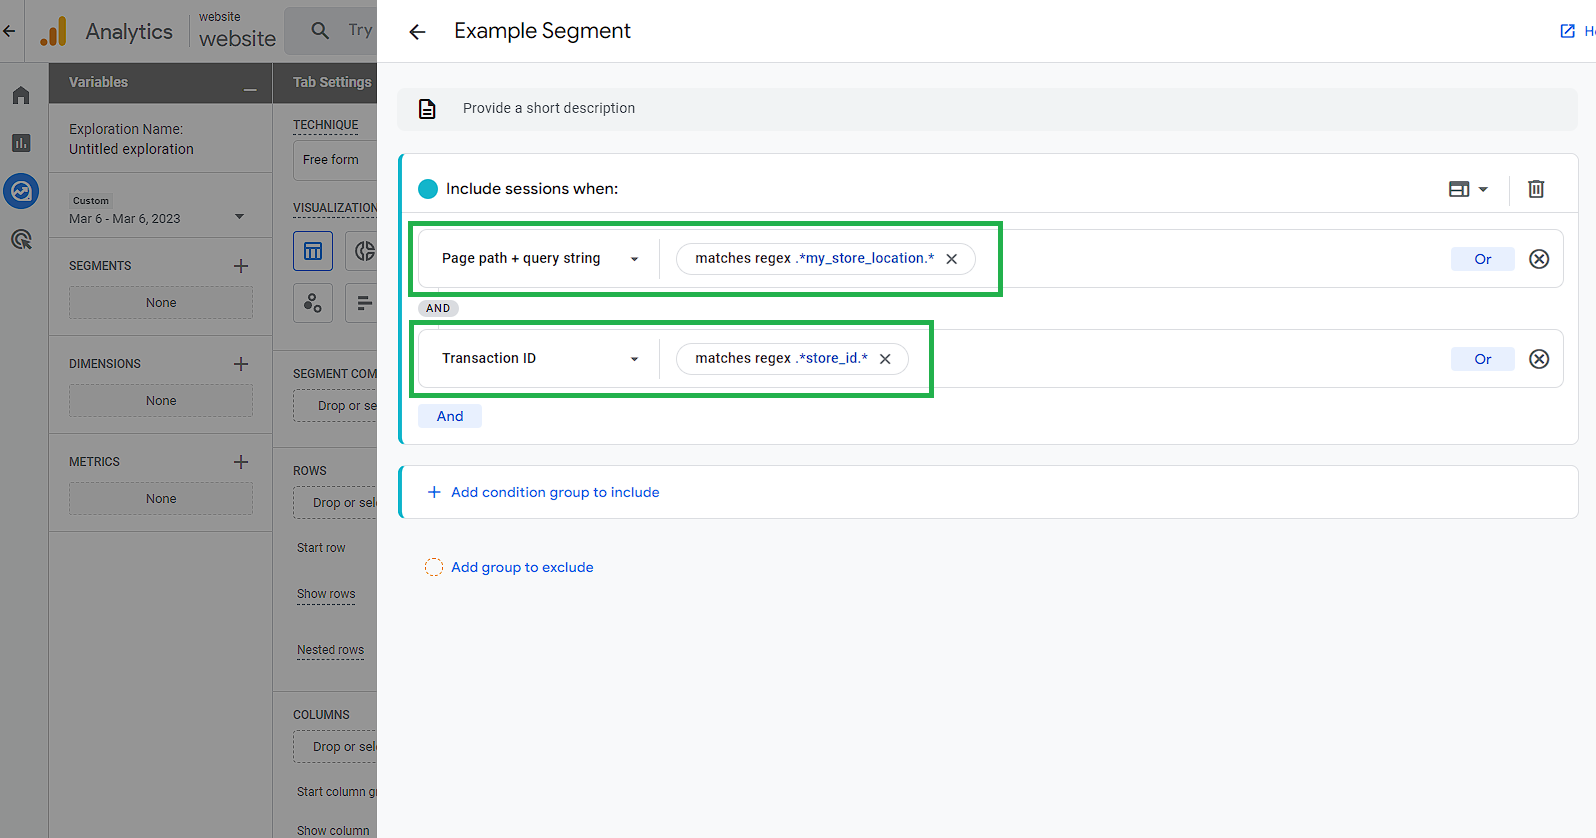Screen dimensions: 1596x838
Task: Add a new metric with plus icon
Action: (x=241, y=462)
